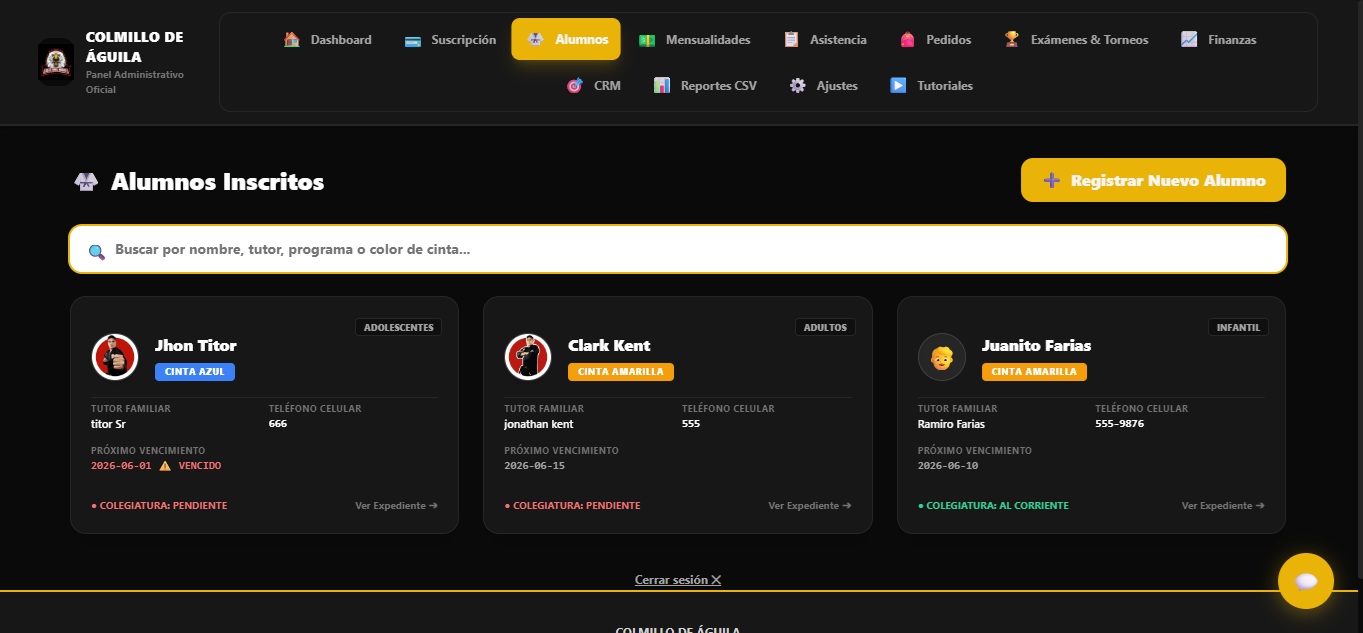1363x633 pixels.
Task: Click the Exámenes & Torneos trophy icon
Action: pos(1012,40)
